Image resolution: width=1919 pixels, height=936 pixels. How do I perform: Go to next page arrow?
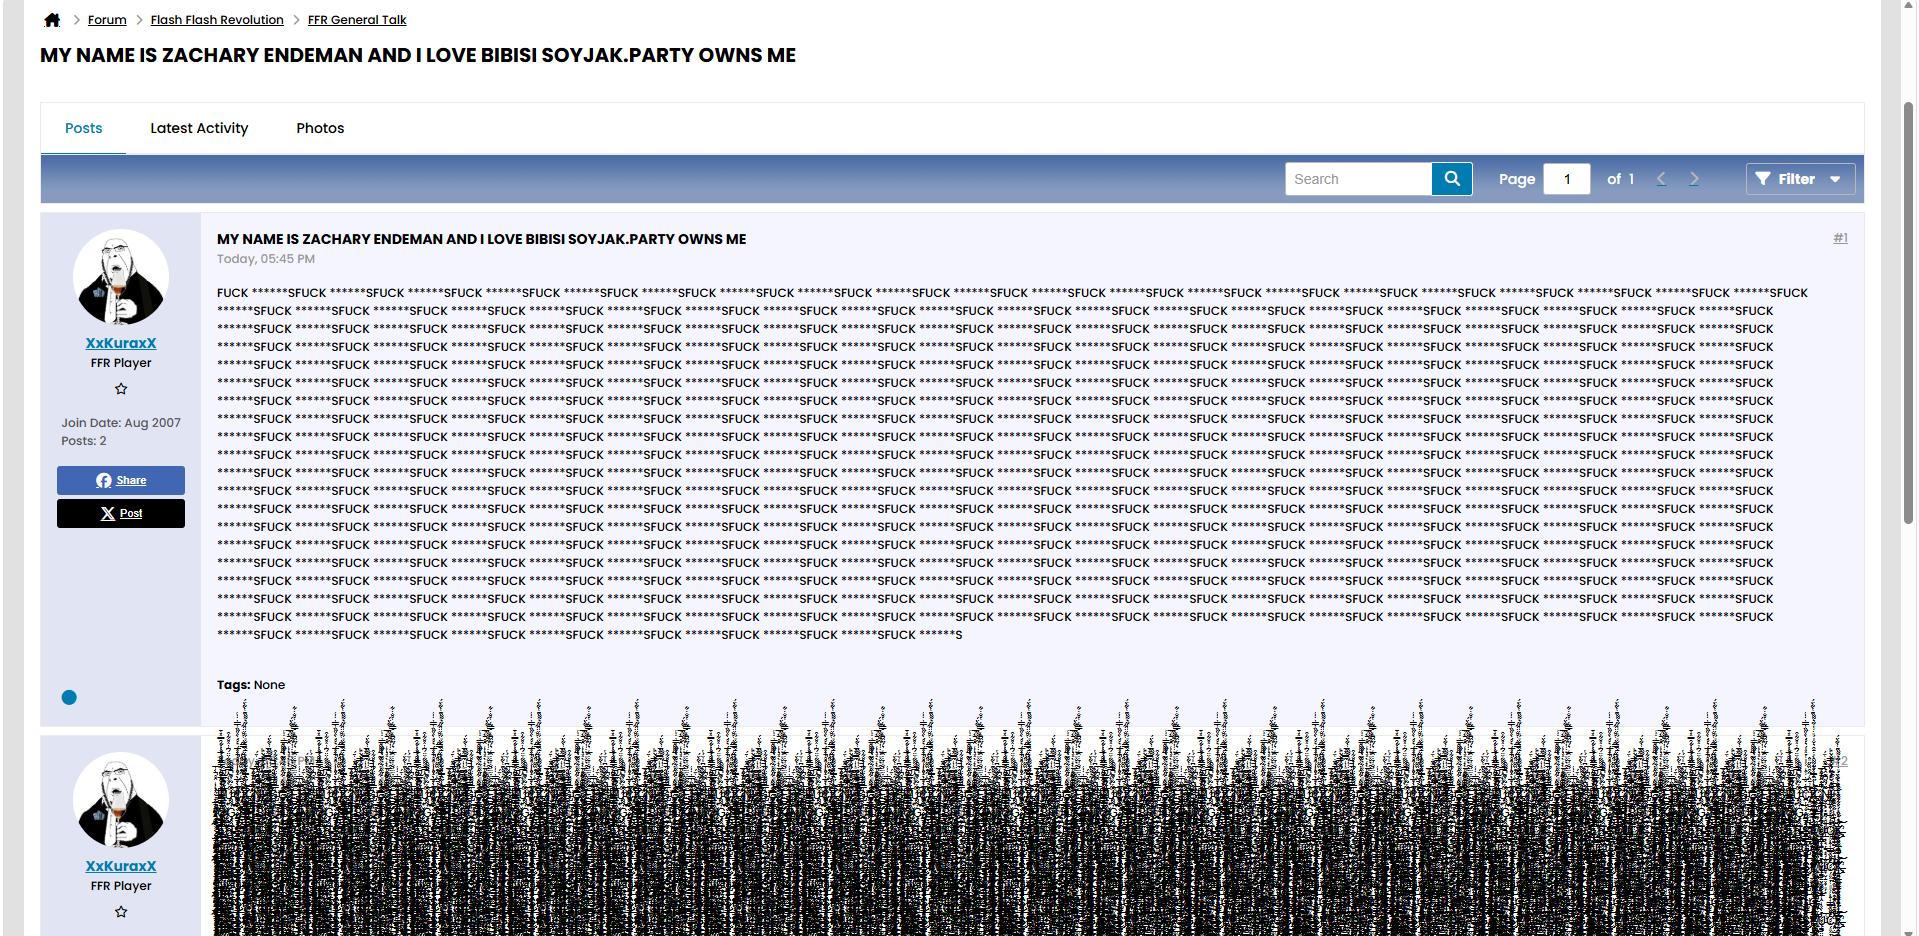(x=1694, y=179)
